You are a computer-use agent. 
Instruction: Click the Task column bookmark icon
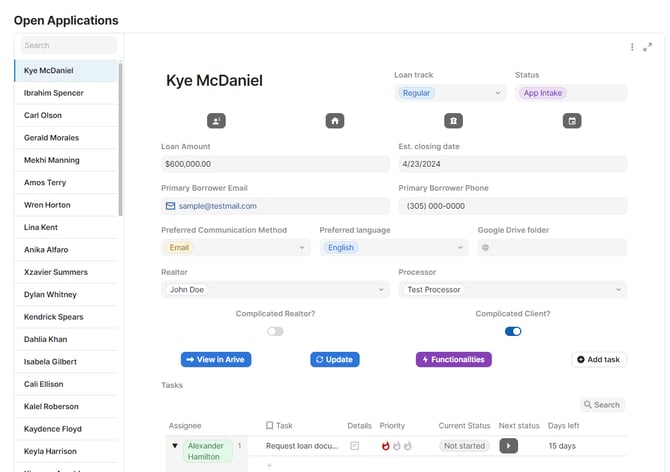[x=269, y=425]
